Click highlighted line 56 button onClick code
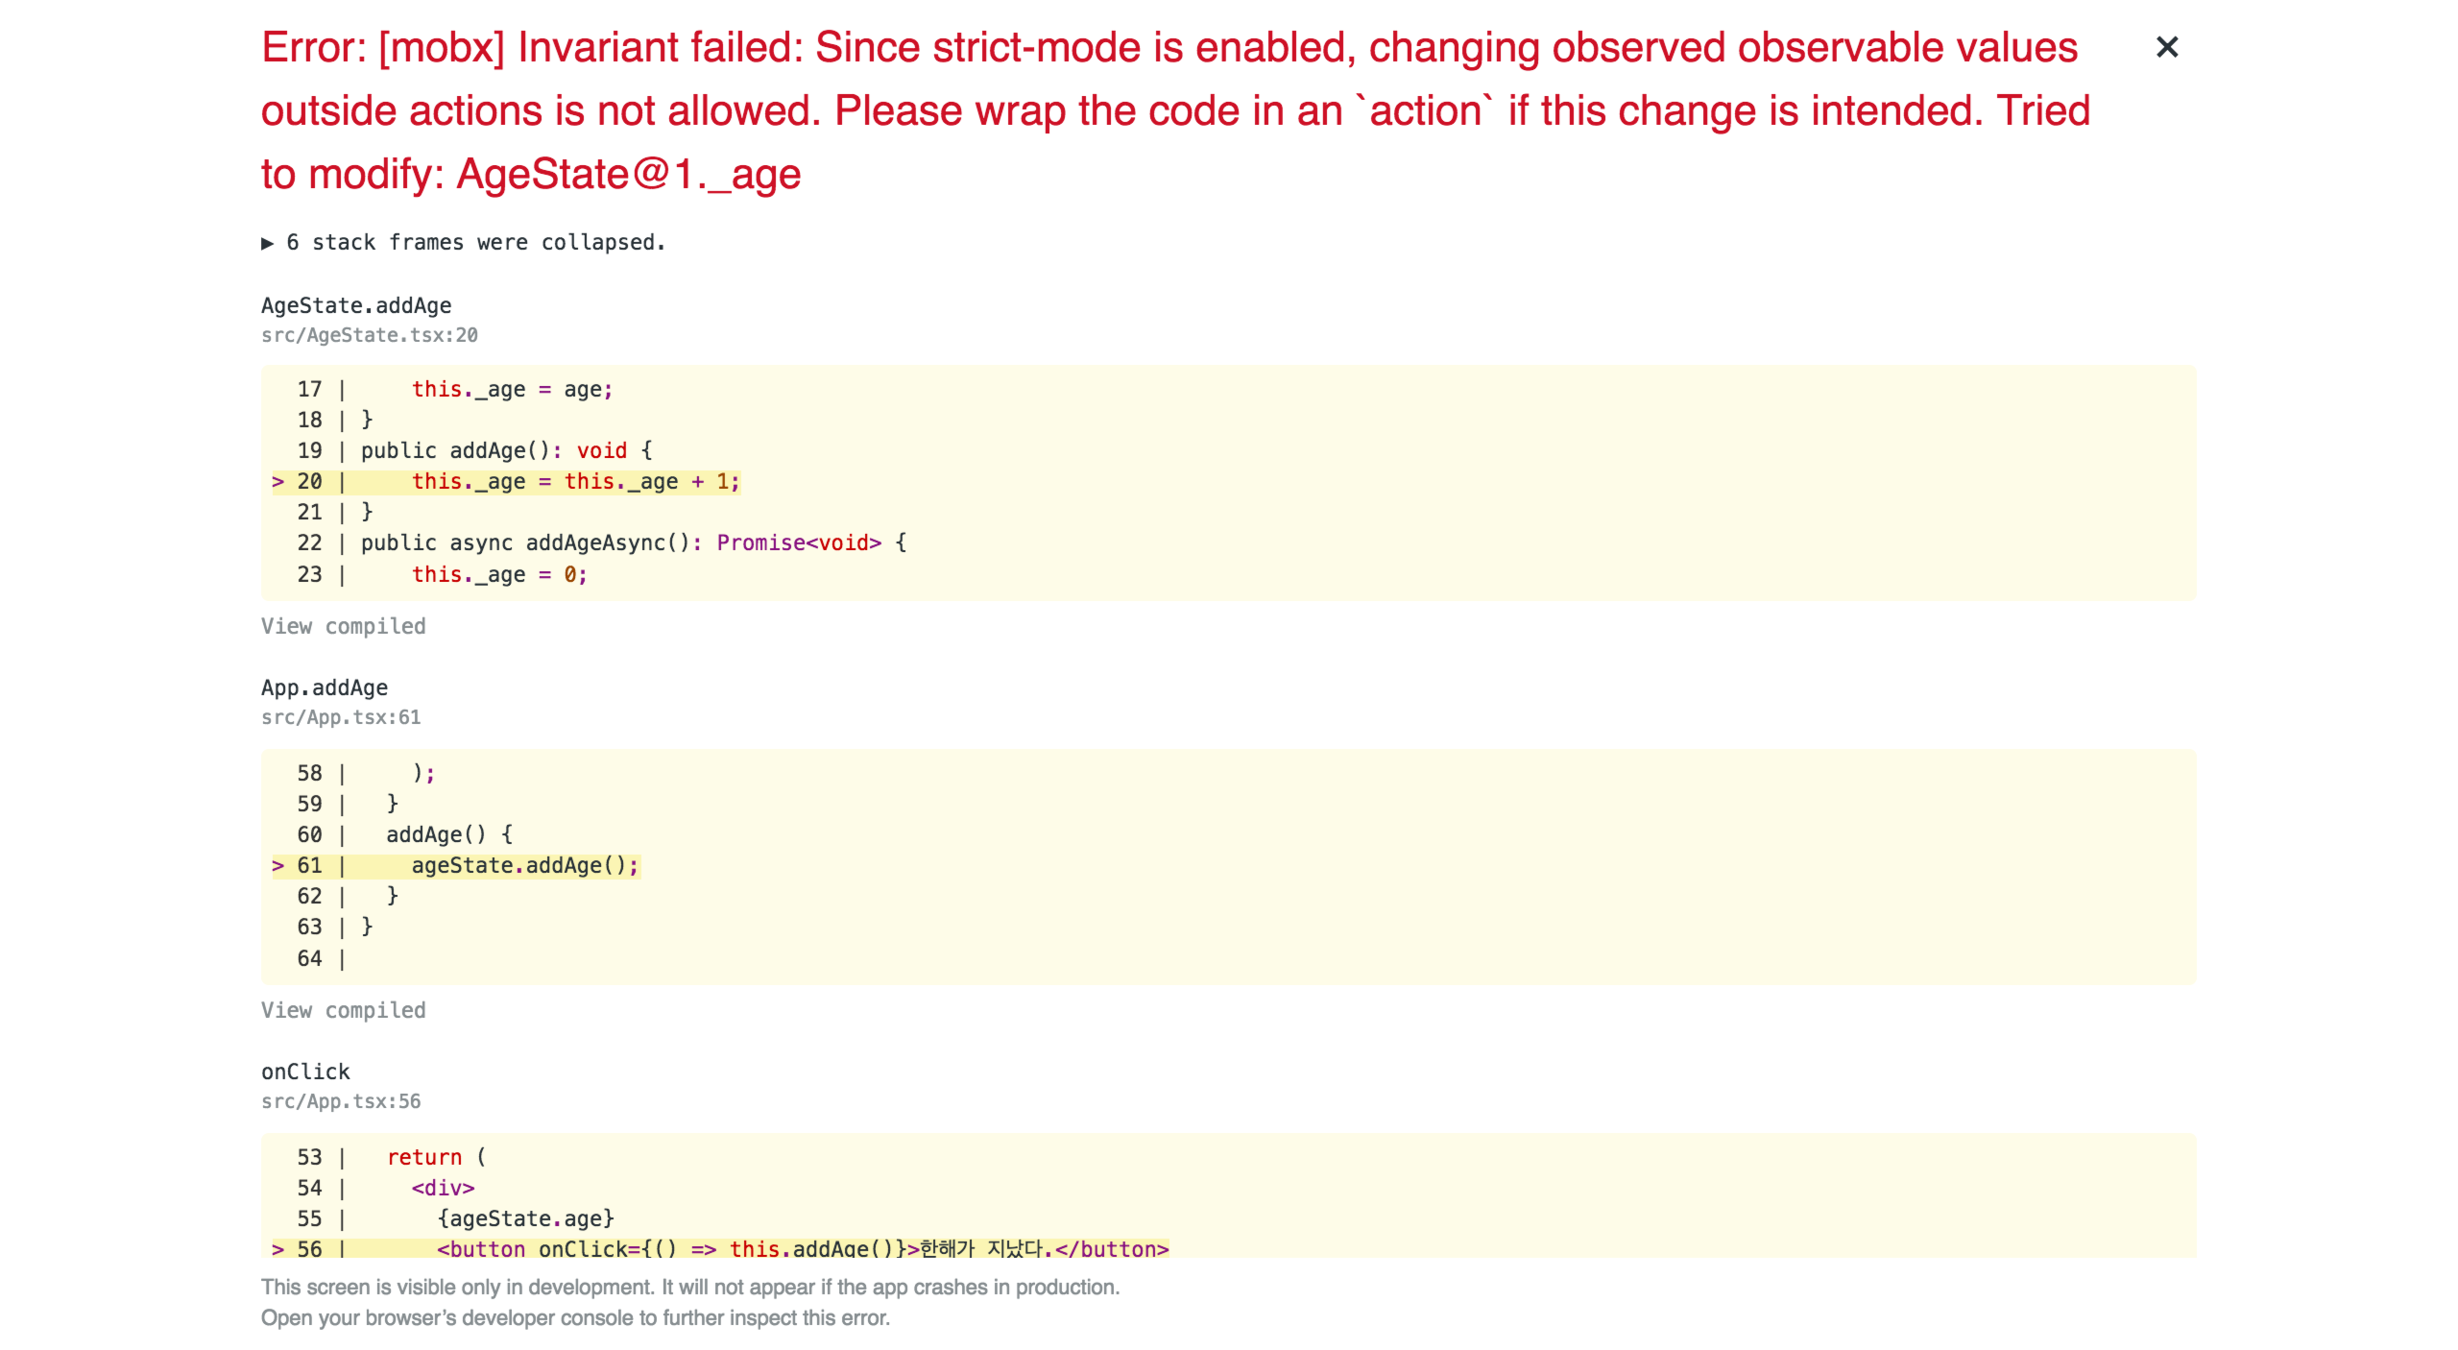The width and height of the screenshot is (2458, 1350). pos(801,1248)
